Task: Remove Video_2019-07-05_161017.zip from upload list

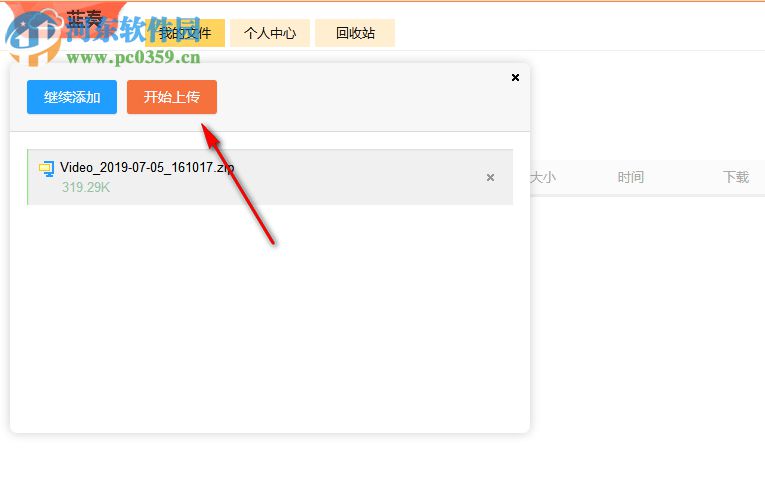Action: coord(490,178)
